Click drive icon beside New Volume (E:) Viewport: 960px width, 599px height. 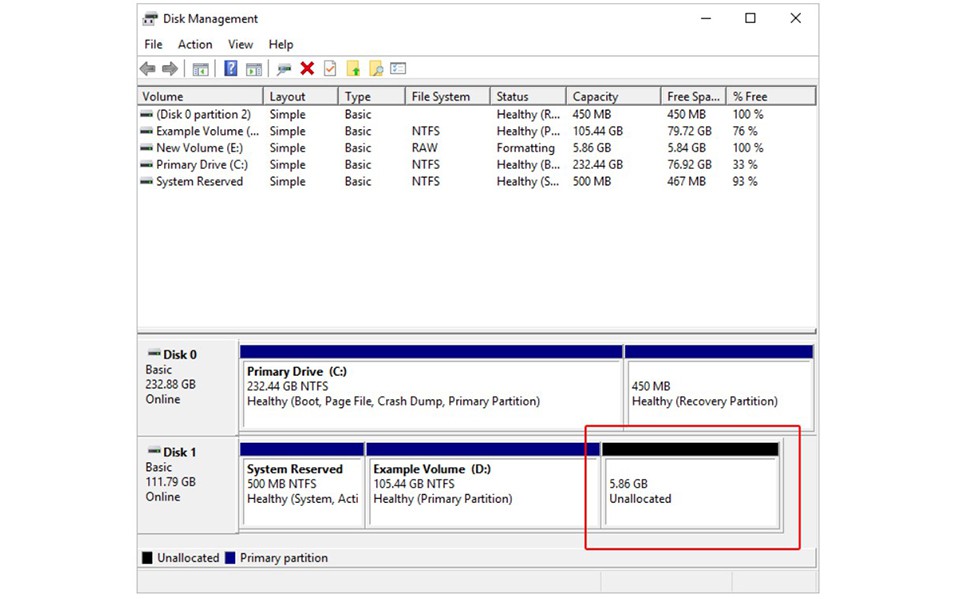click(146, 148)
